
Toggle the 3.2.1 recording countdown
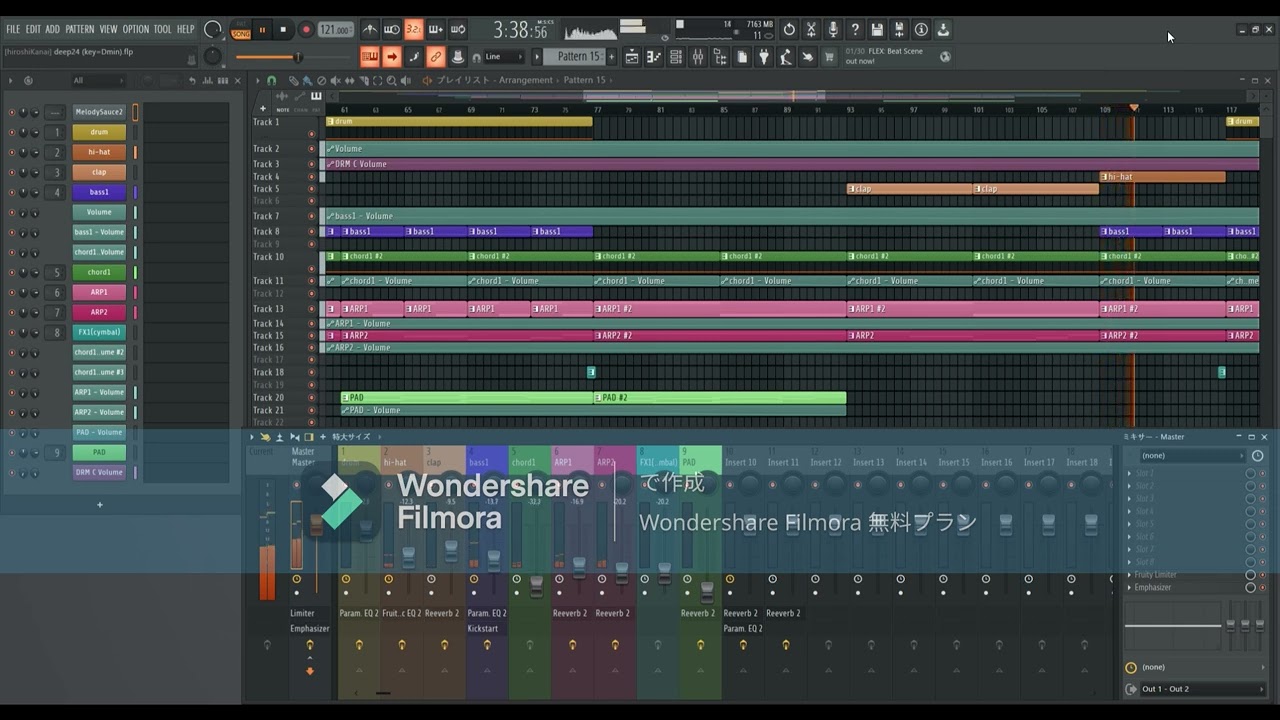(x=414, y=30)
